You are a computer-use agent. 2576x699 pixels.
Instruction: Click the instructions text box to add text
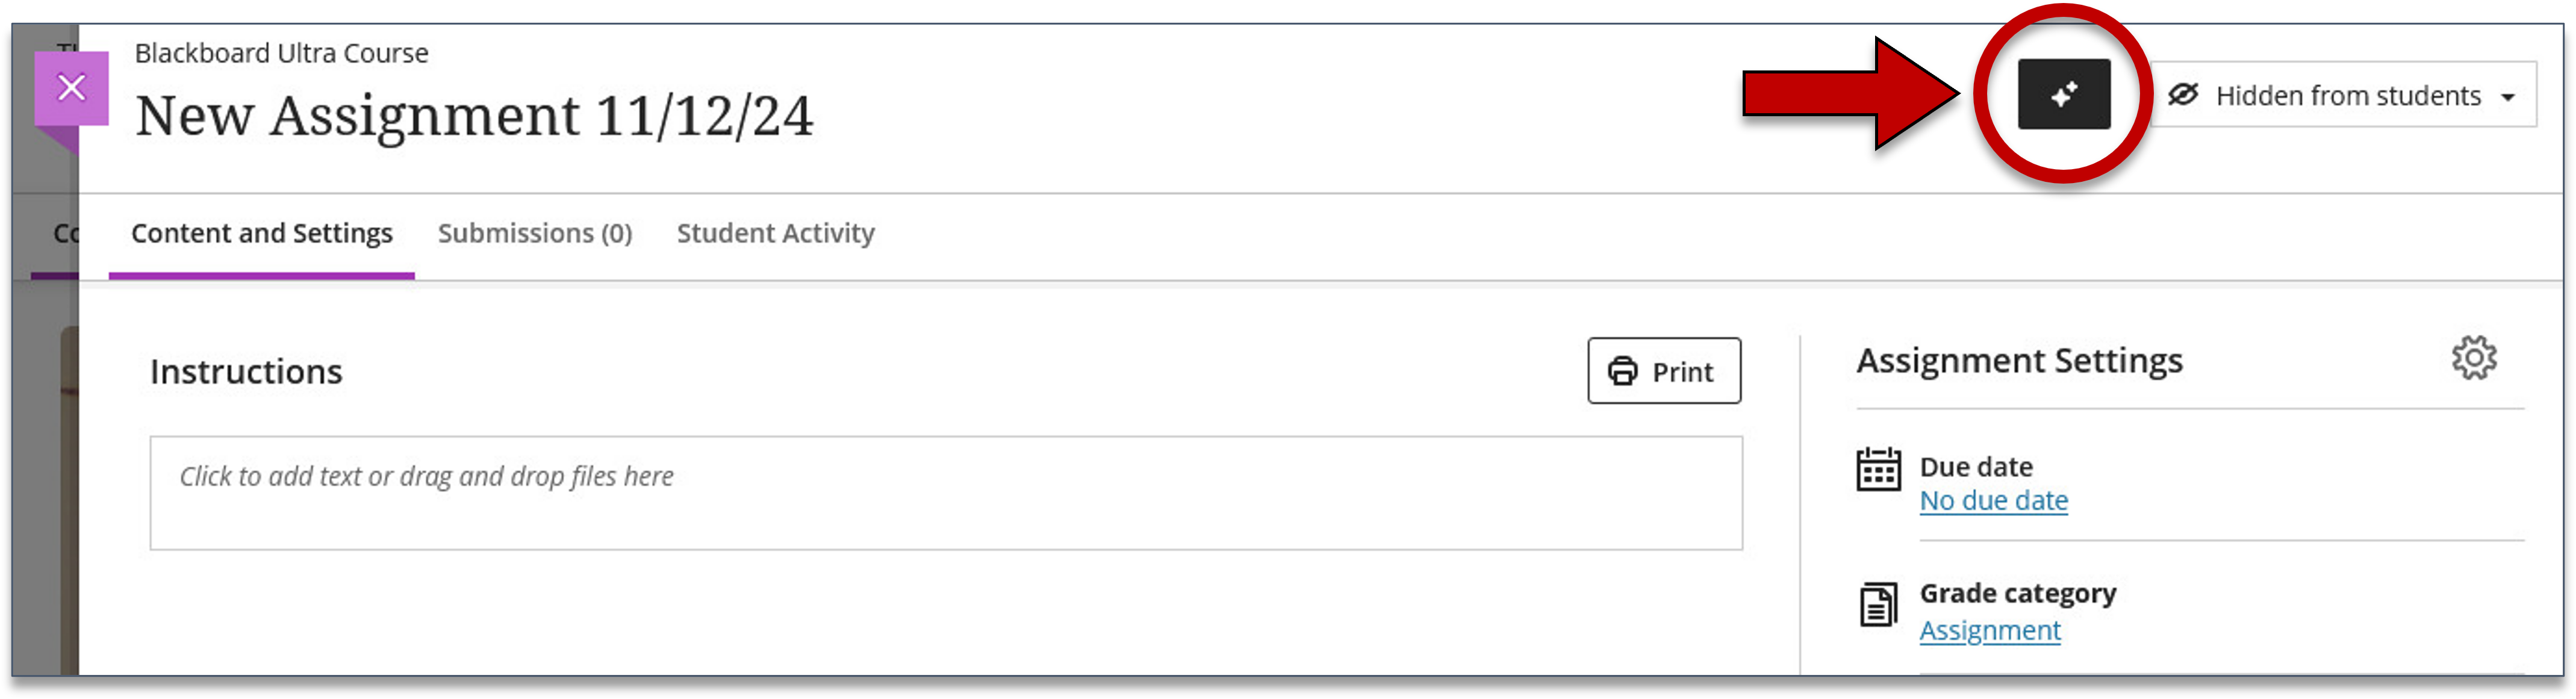pyautogui.click(x=946, y=493)
